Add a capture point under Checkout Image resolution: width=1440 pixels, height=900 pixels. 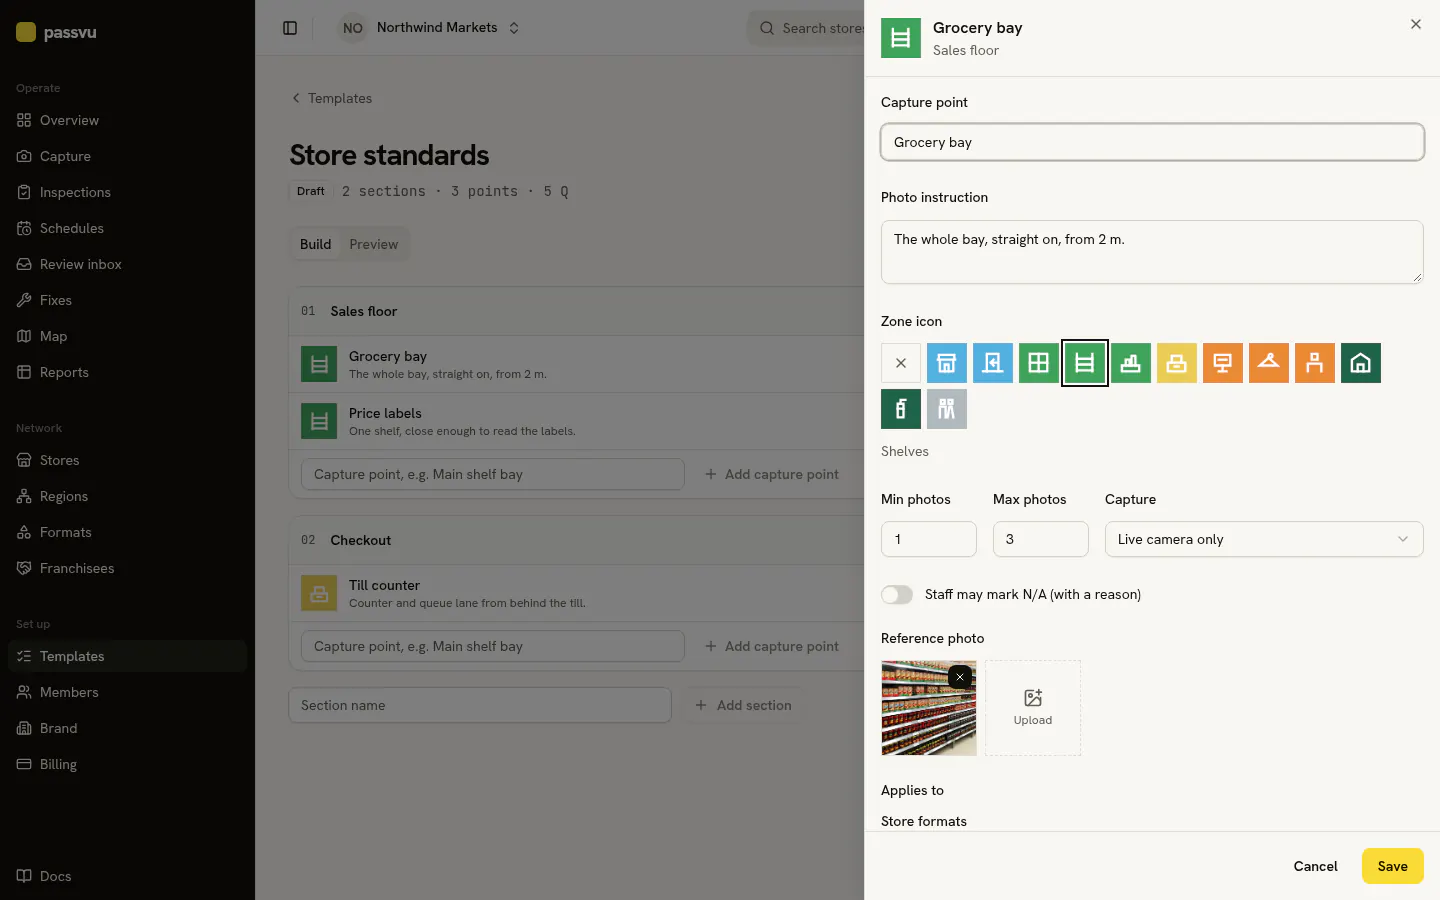click(772, 646)
